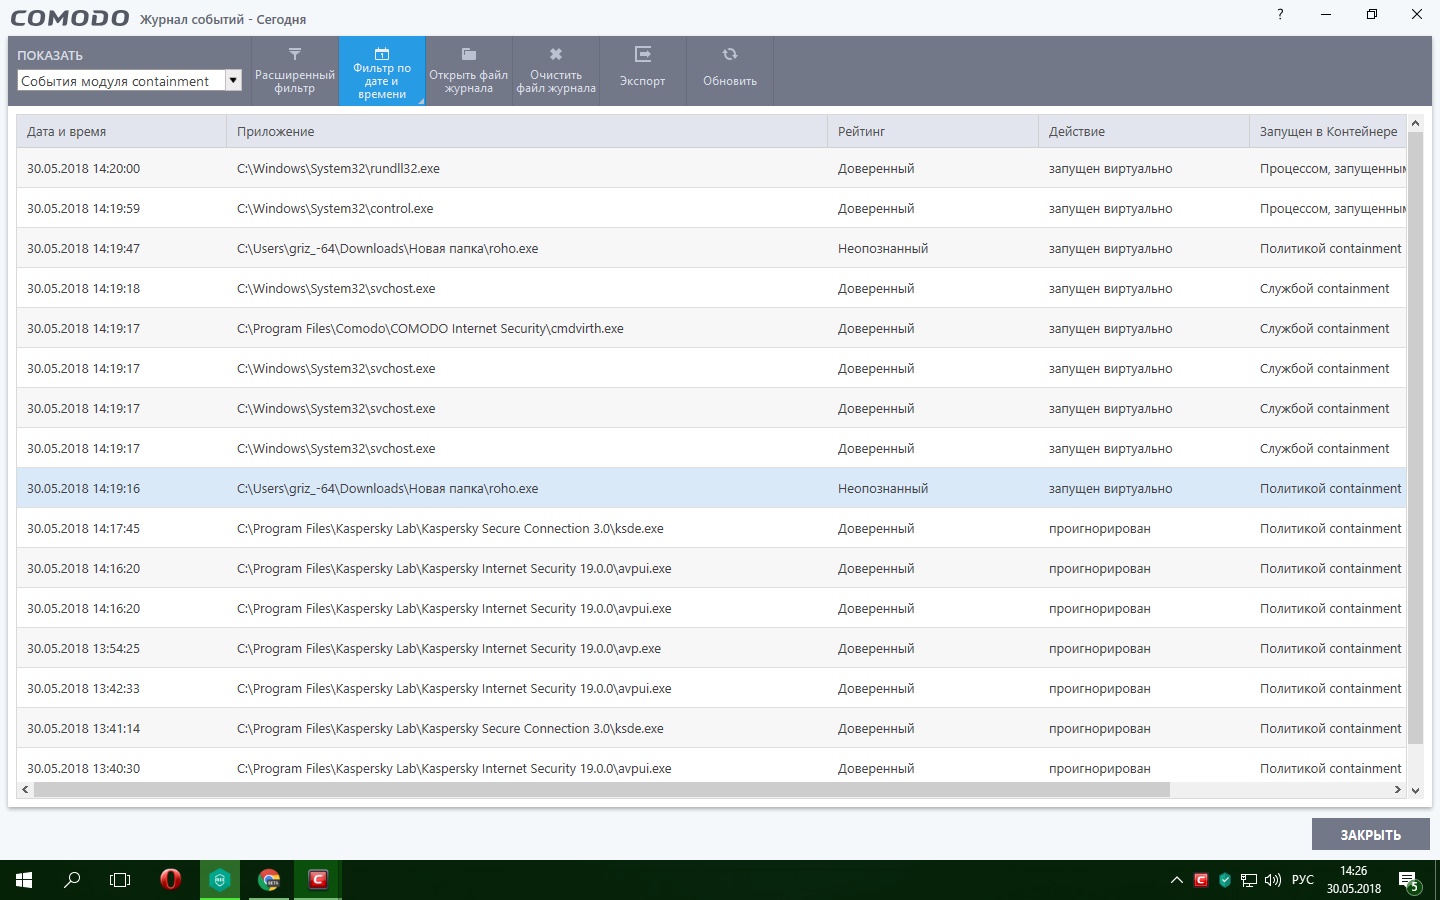
Task: Open the help question mark icon
Action: tap(1280, 14)
